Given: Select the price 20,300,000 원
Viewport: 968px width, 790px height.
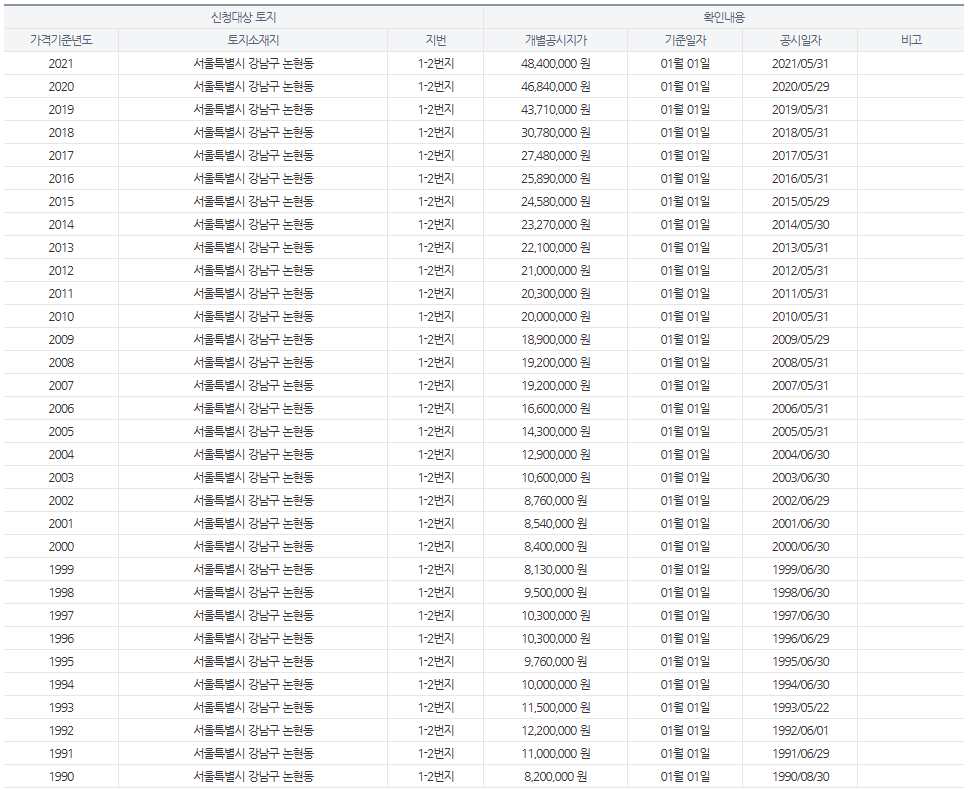Looking at the screenshot, I should tap(556, 293).
